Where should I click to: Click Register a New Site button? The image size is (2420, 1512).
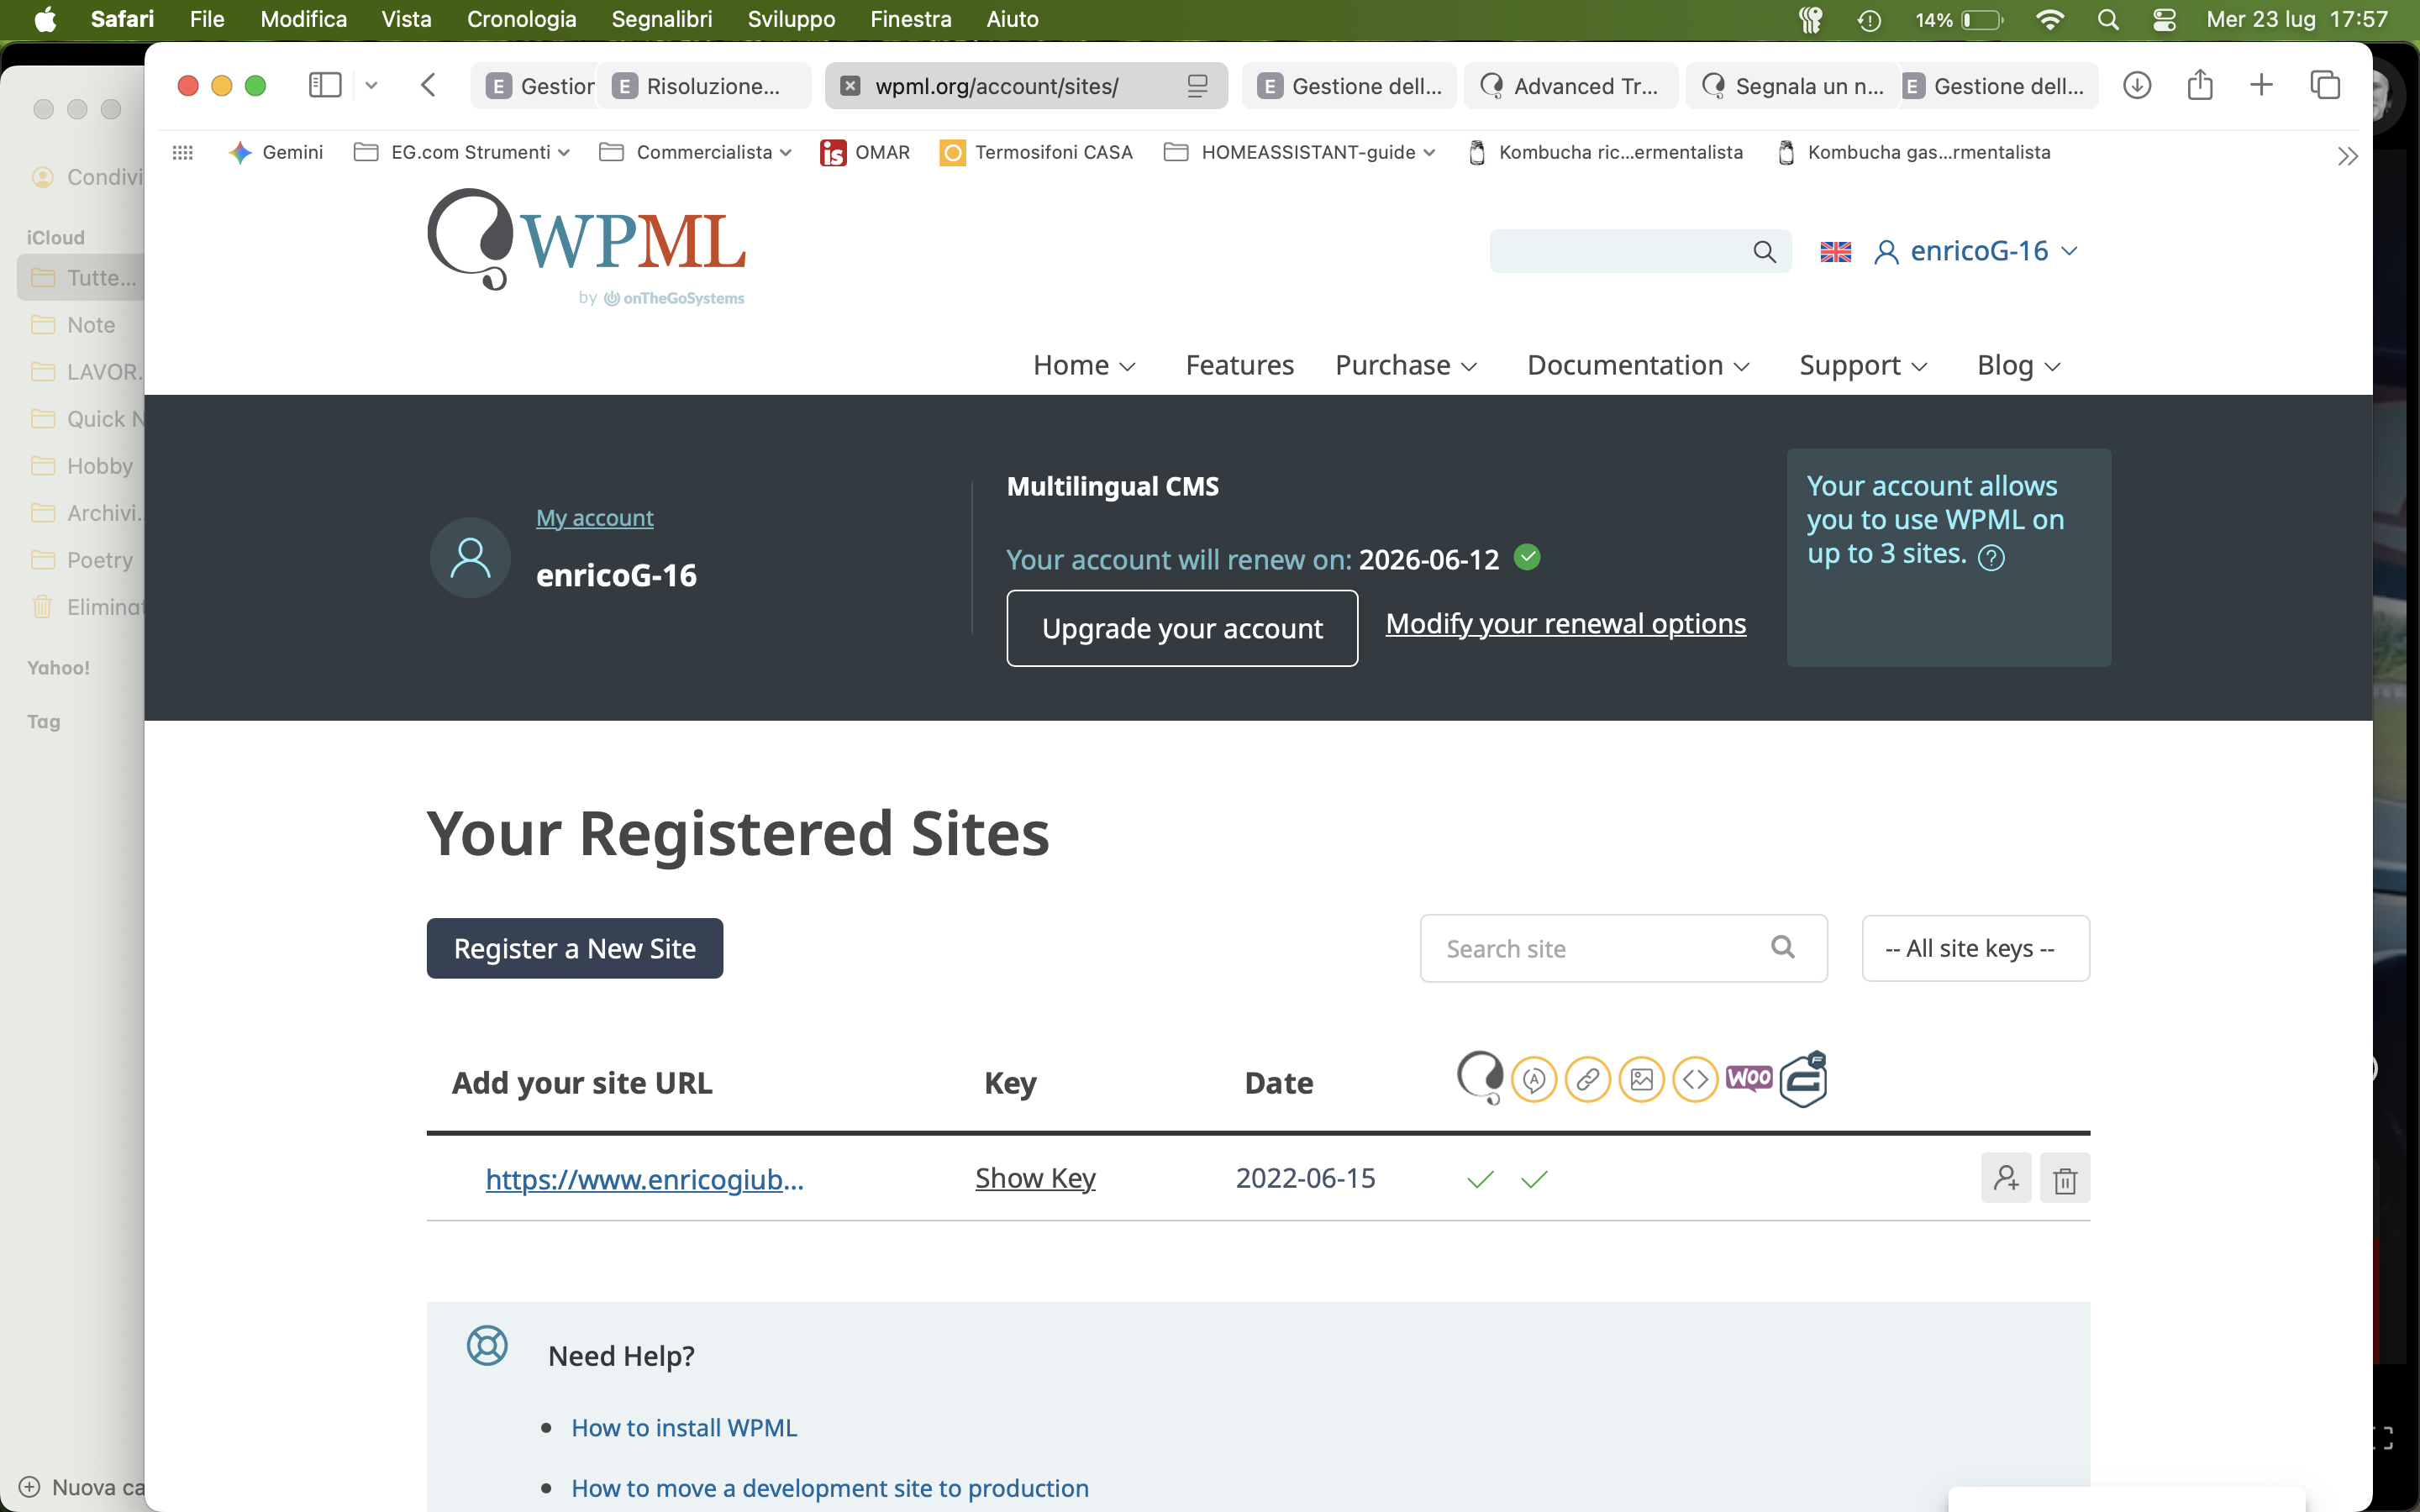pyautogui.click(x=575, y=948)
